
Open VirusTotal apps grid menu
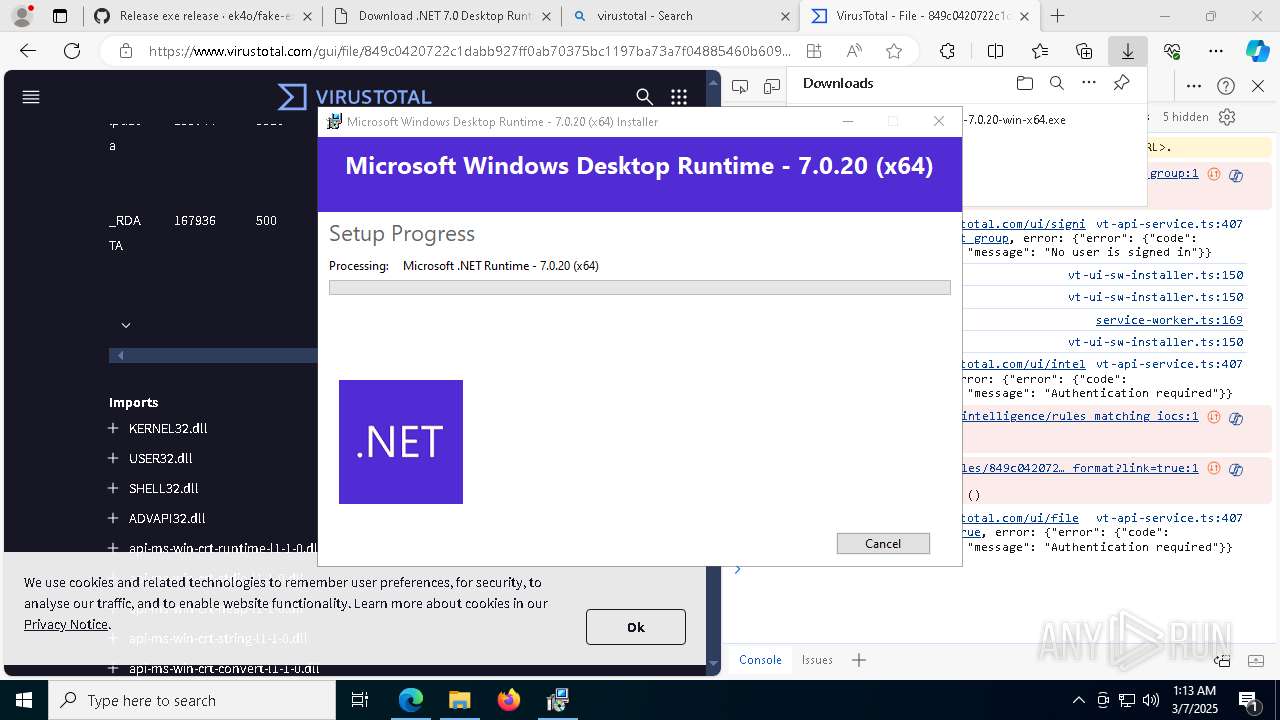tap(679, 97)
